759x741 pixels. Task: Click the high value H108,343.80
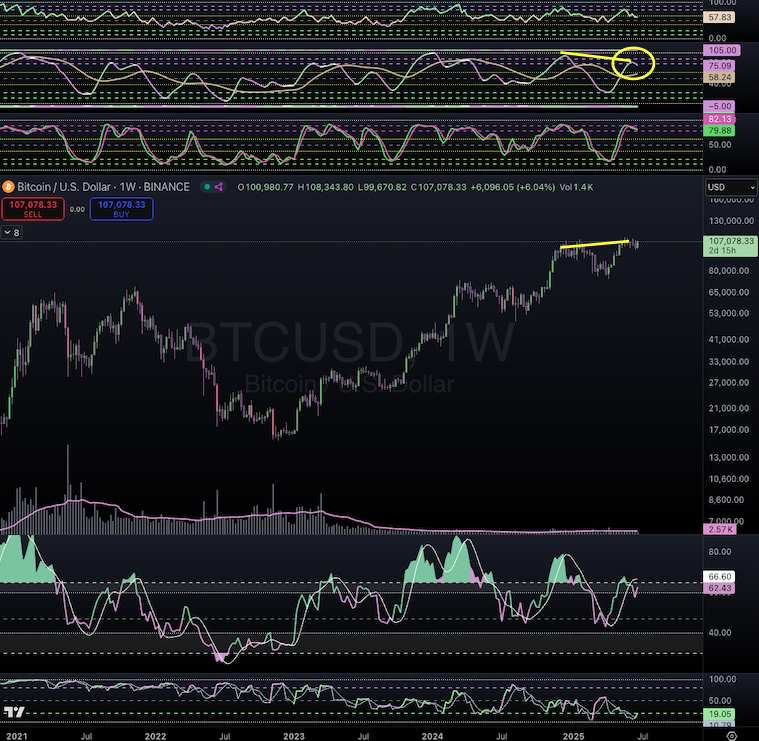click(x=325, y=187)
